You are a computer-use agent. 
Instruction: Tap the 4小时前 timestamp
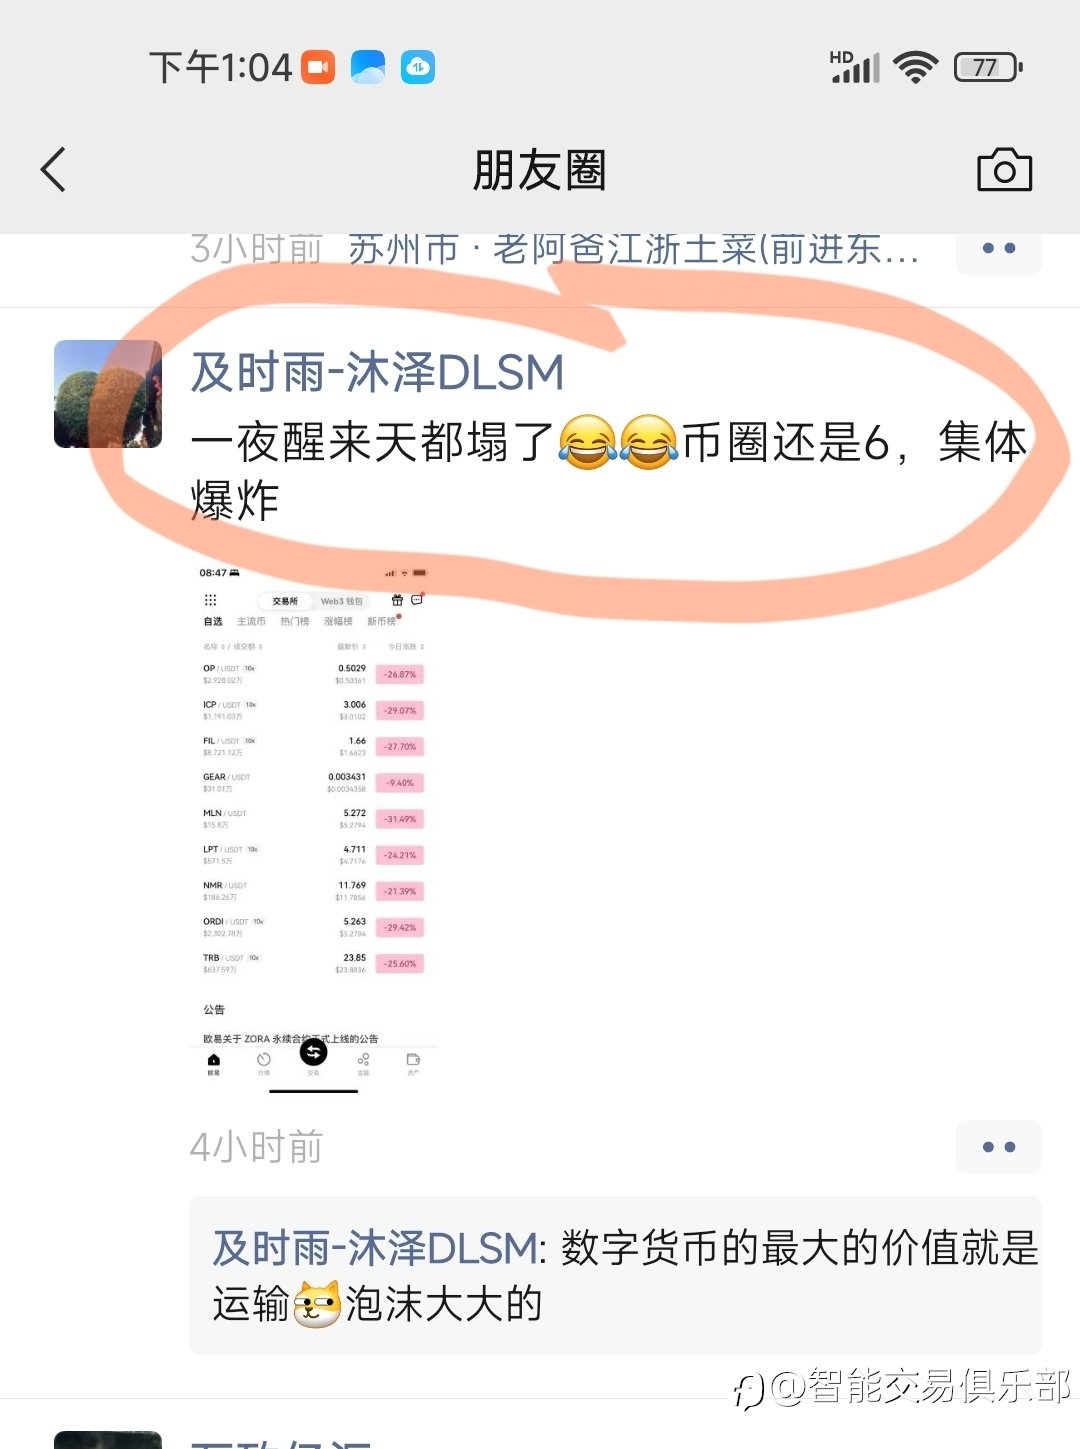pos(257,1147)
